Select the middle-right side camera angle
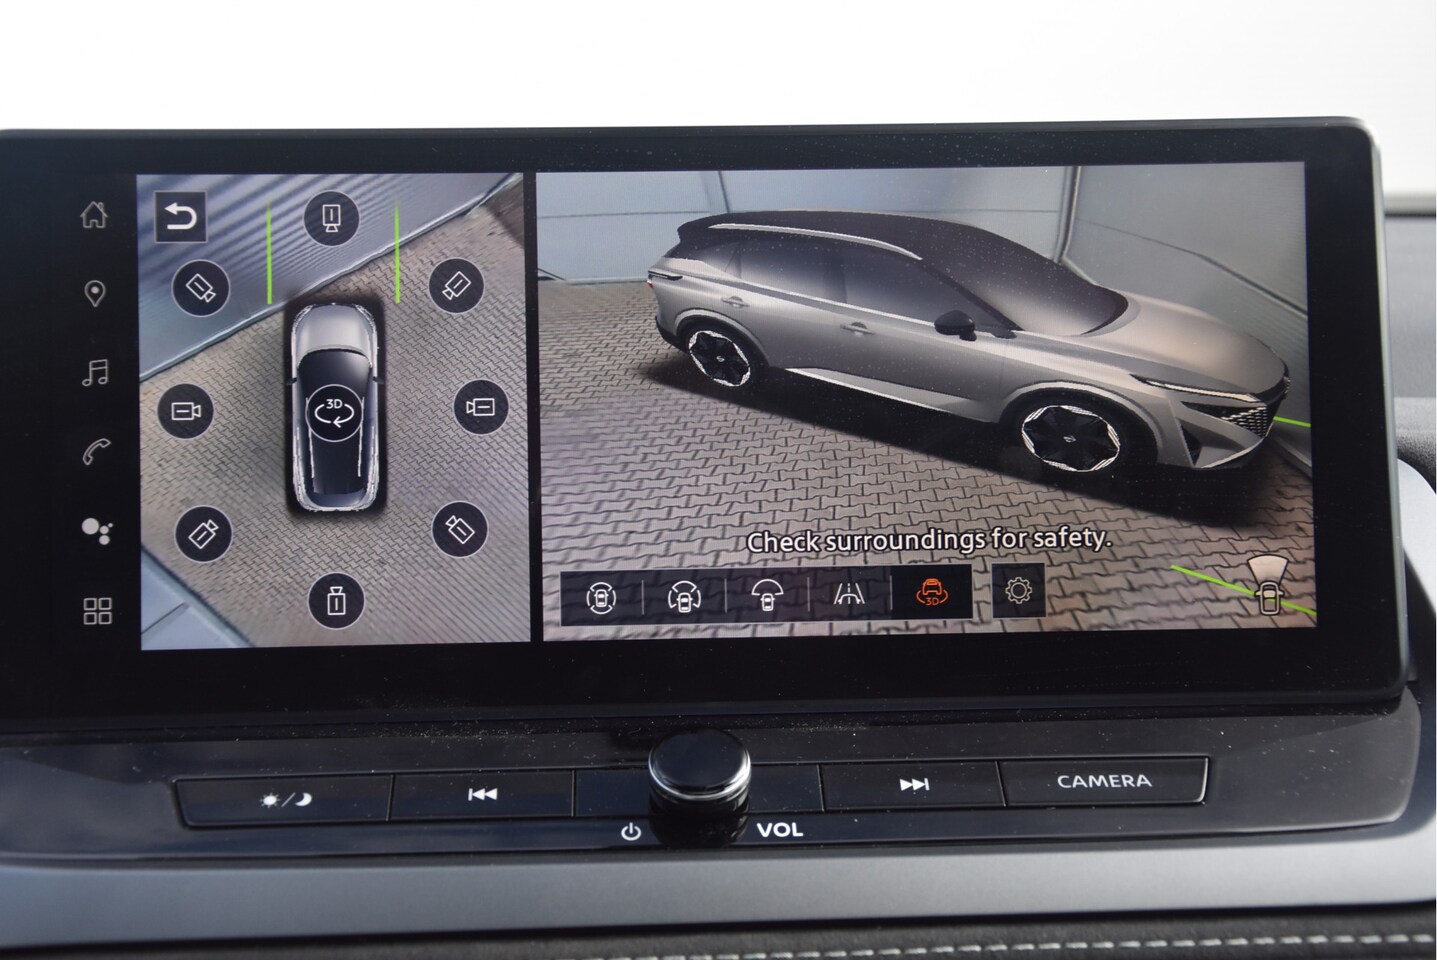Screen dimensions: 1437x960 (481, 407)
